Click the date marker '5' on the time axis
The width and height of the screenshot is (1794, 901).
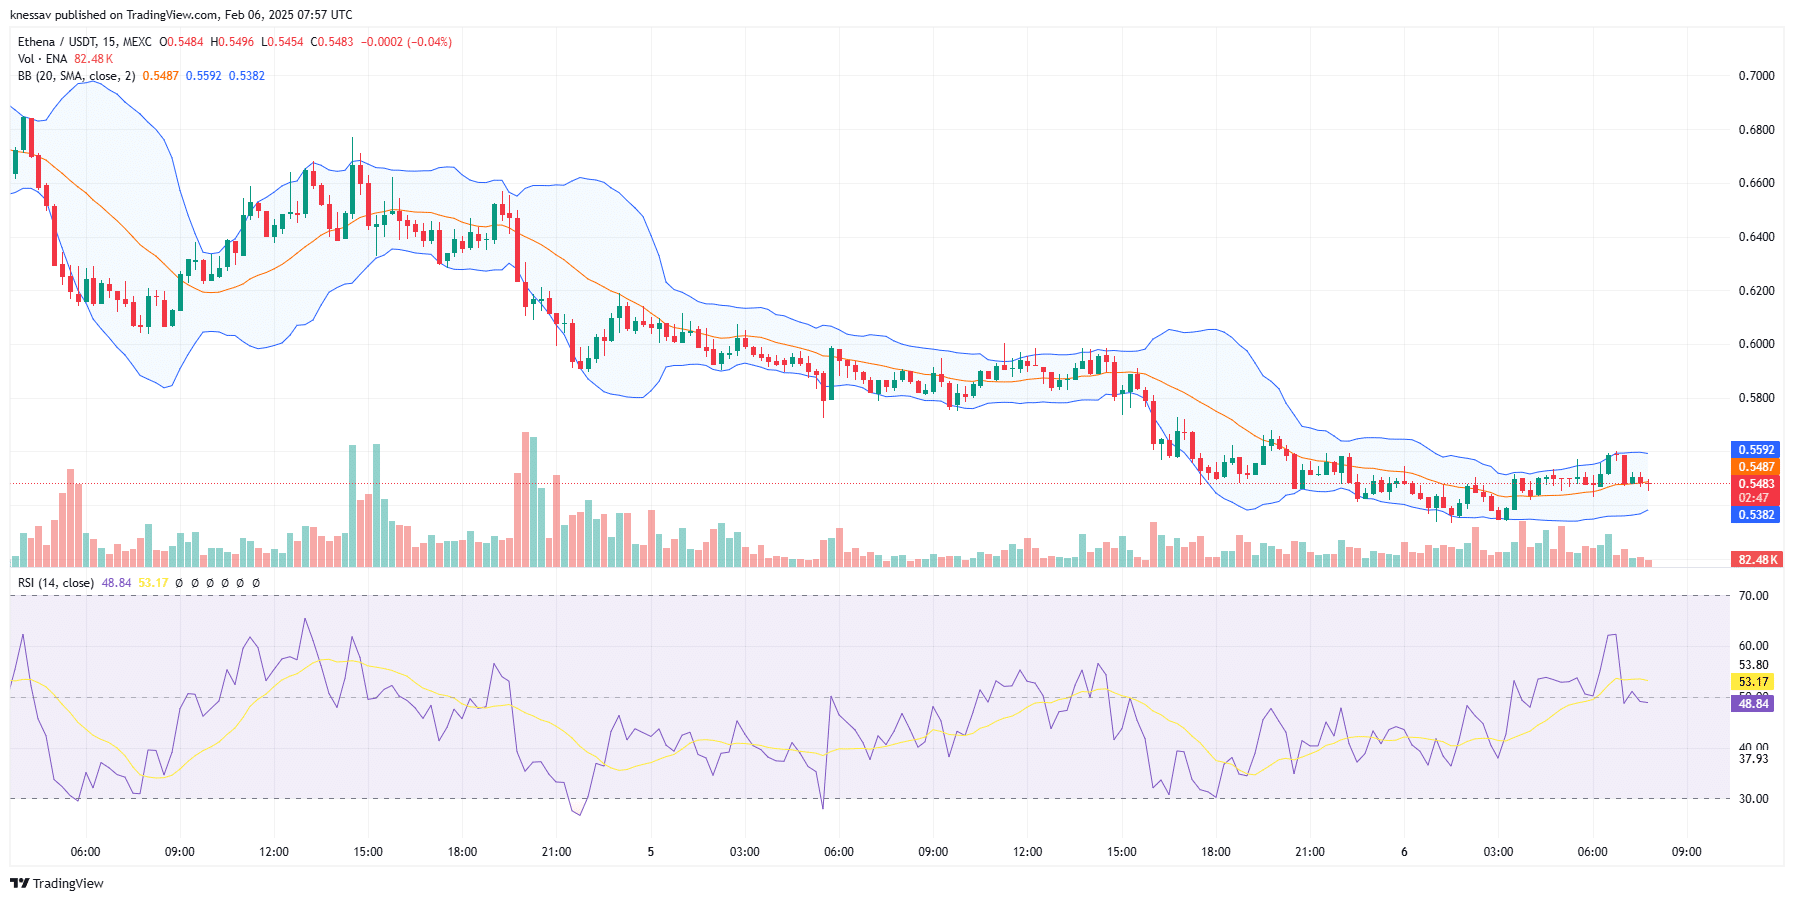[x=651, y=852]
